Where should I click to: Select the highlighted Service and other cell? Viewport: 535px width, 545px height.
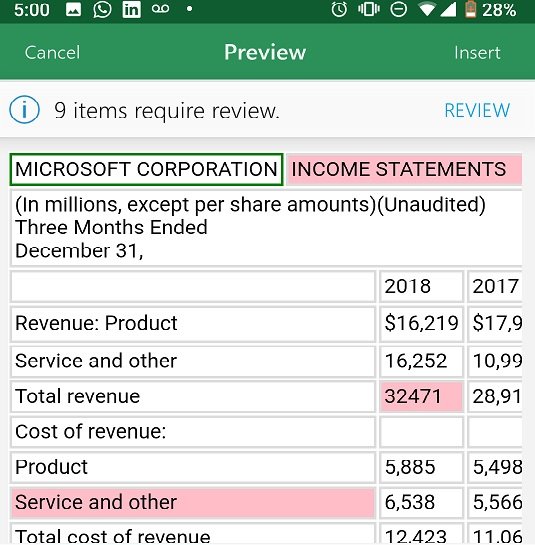pyautogui.click(x=193, y=502)
